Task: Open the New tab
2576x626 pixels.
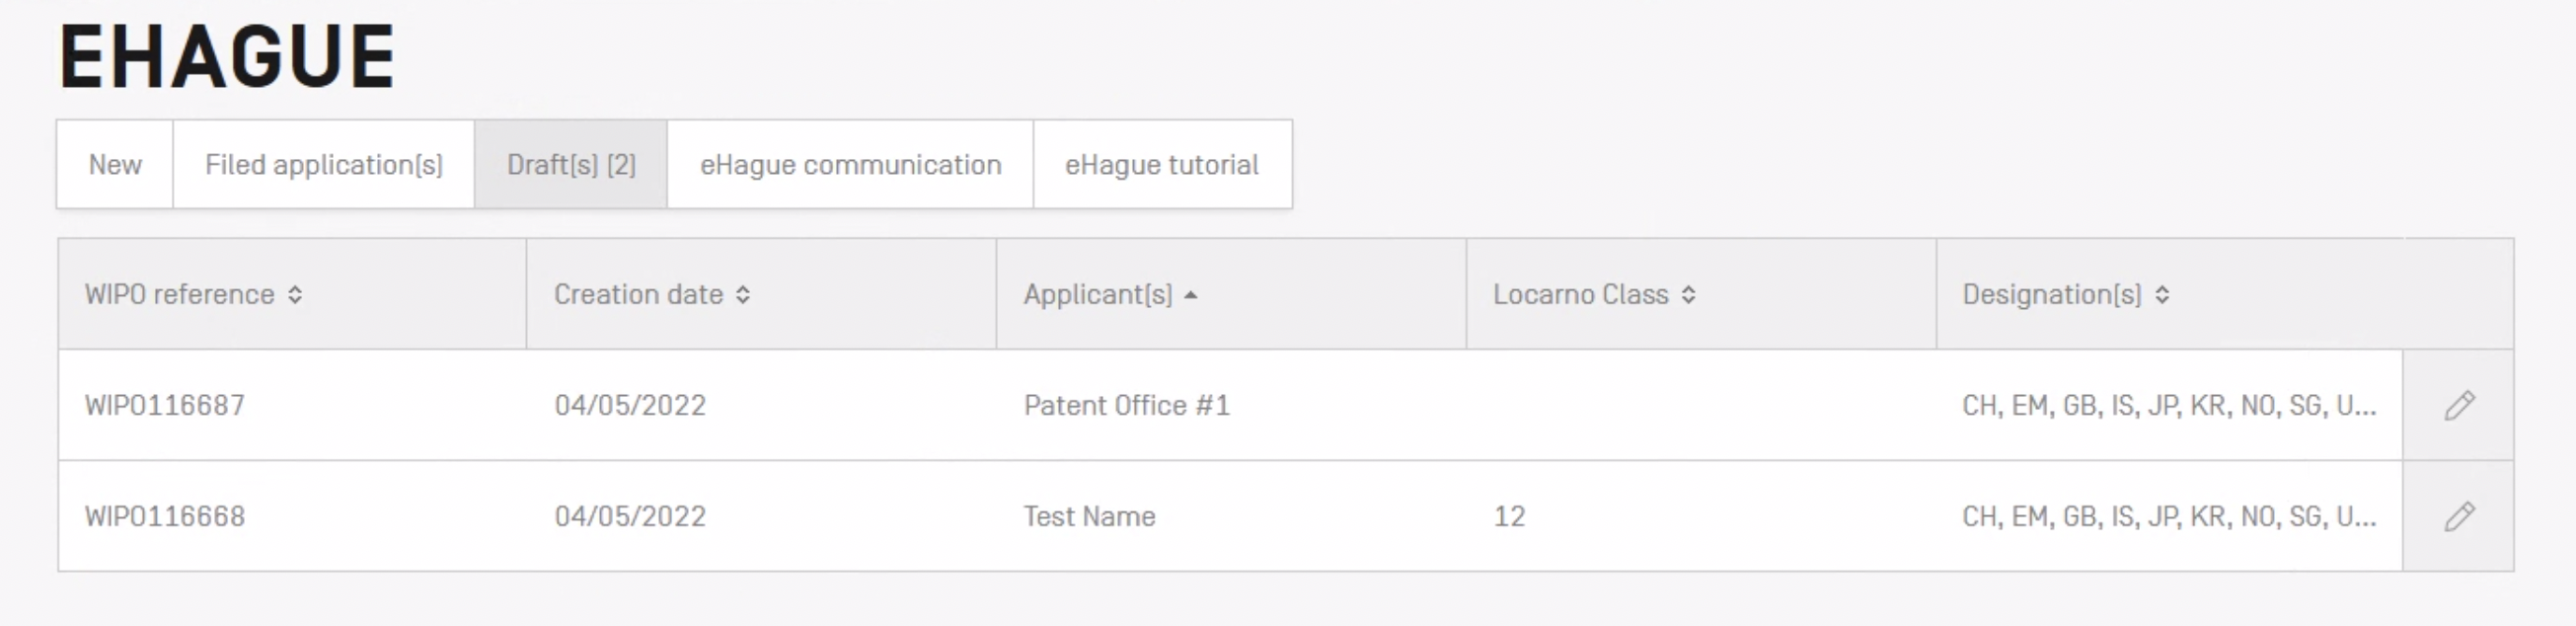Action: coord(115,165)
